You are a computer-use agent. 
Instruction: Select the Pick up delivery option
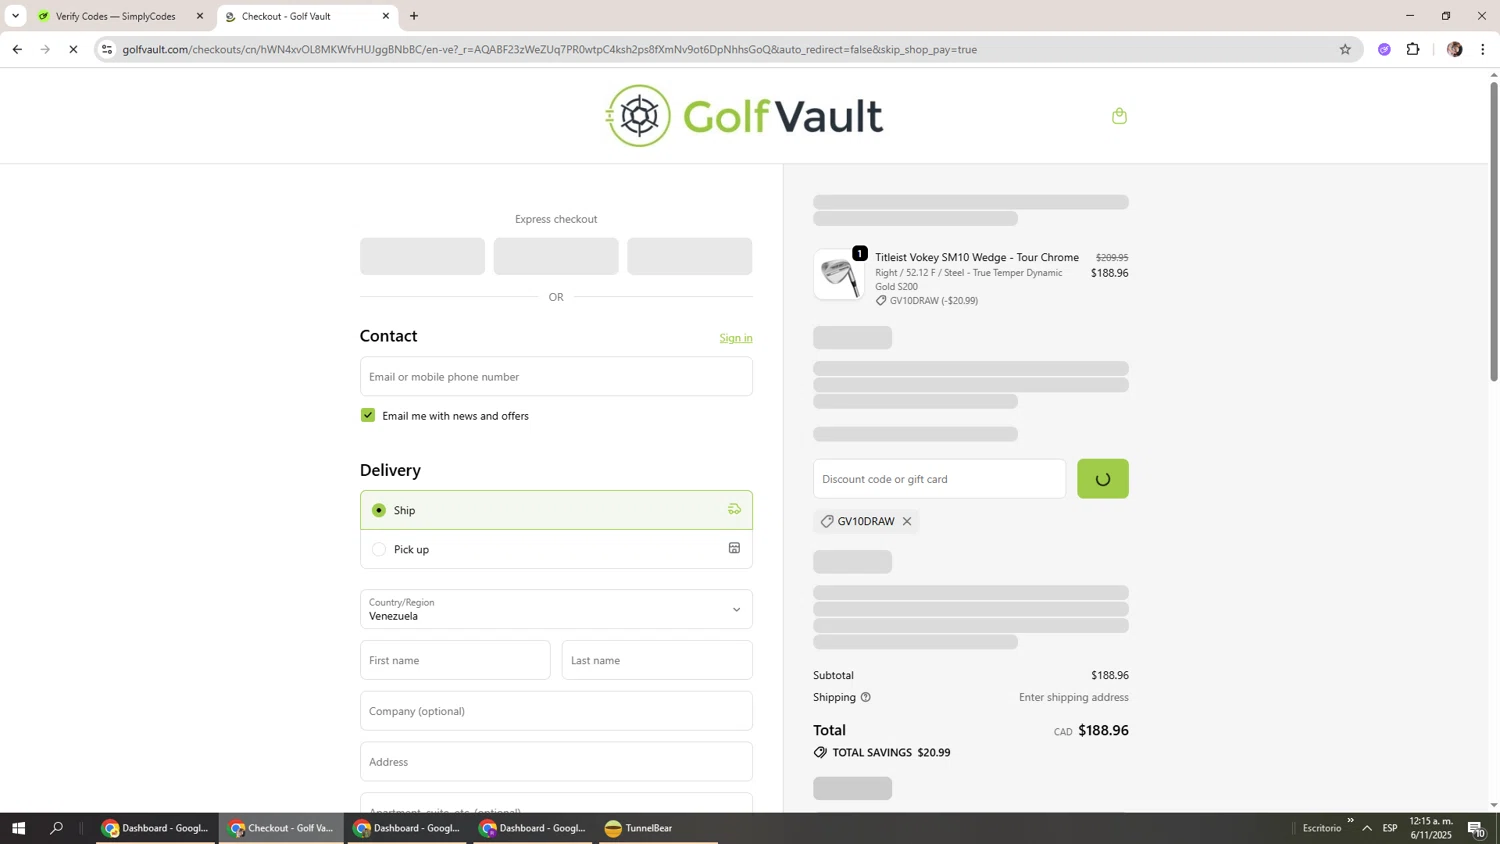(x=556, y=549)
